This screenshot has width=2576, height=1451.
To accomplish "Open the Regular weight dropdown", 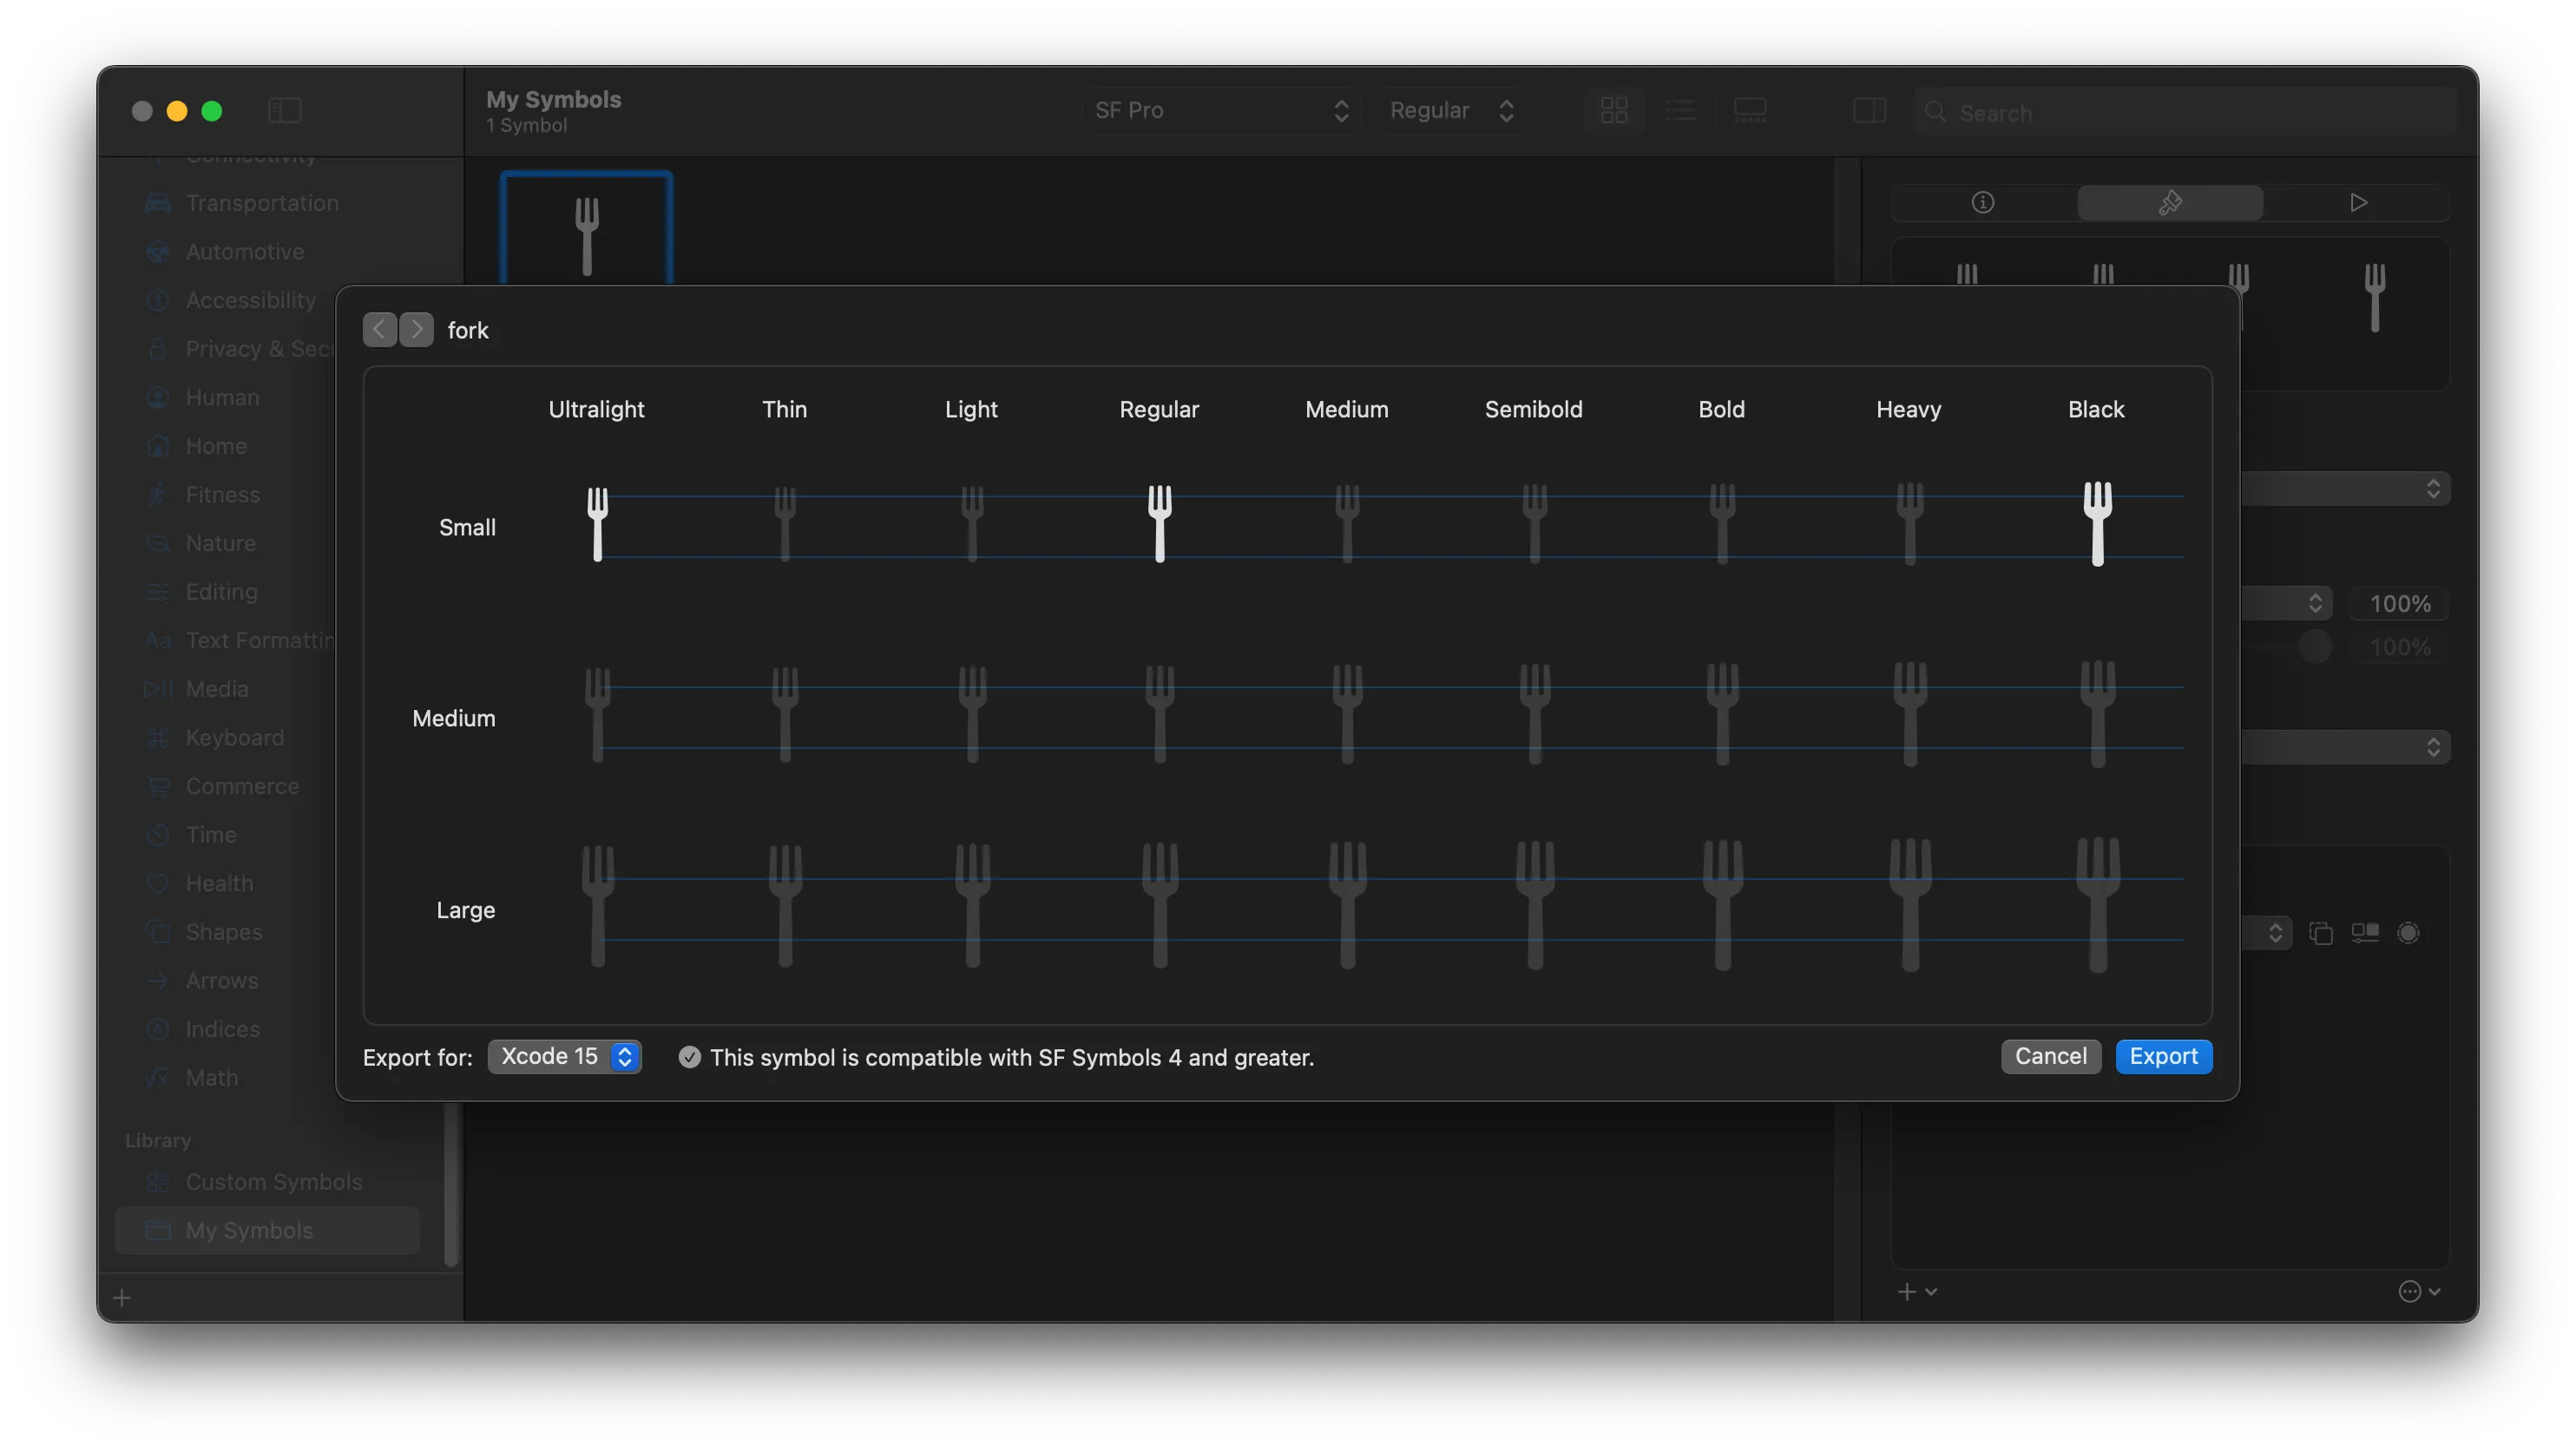I will click(x=1451, y=110).
